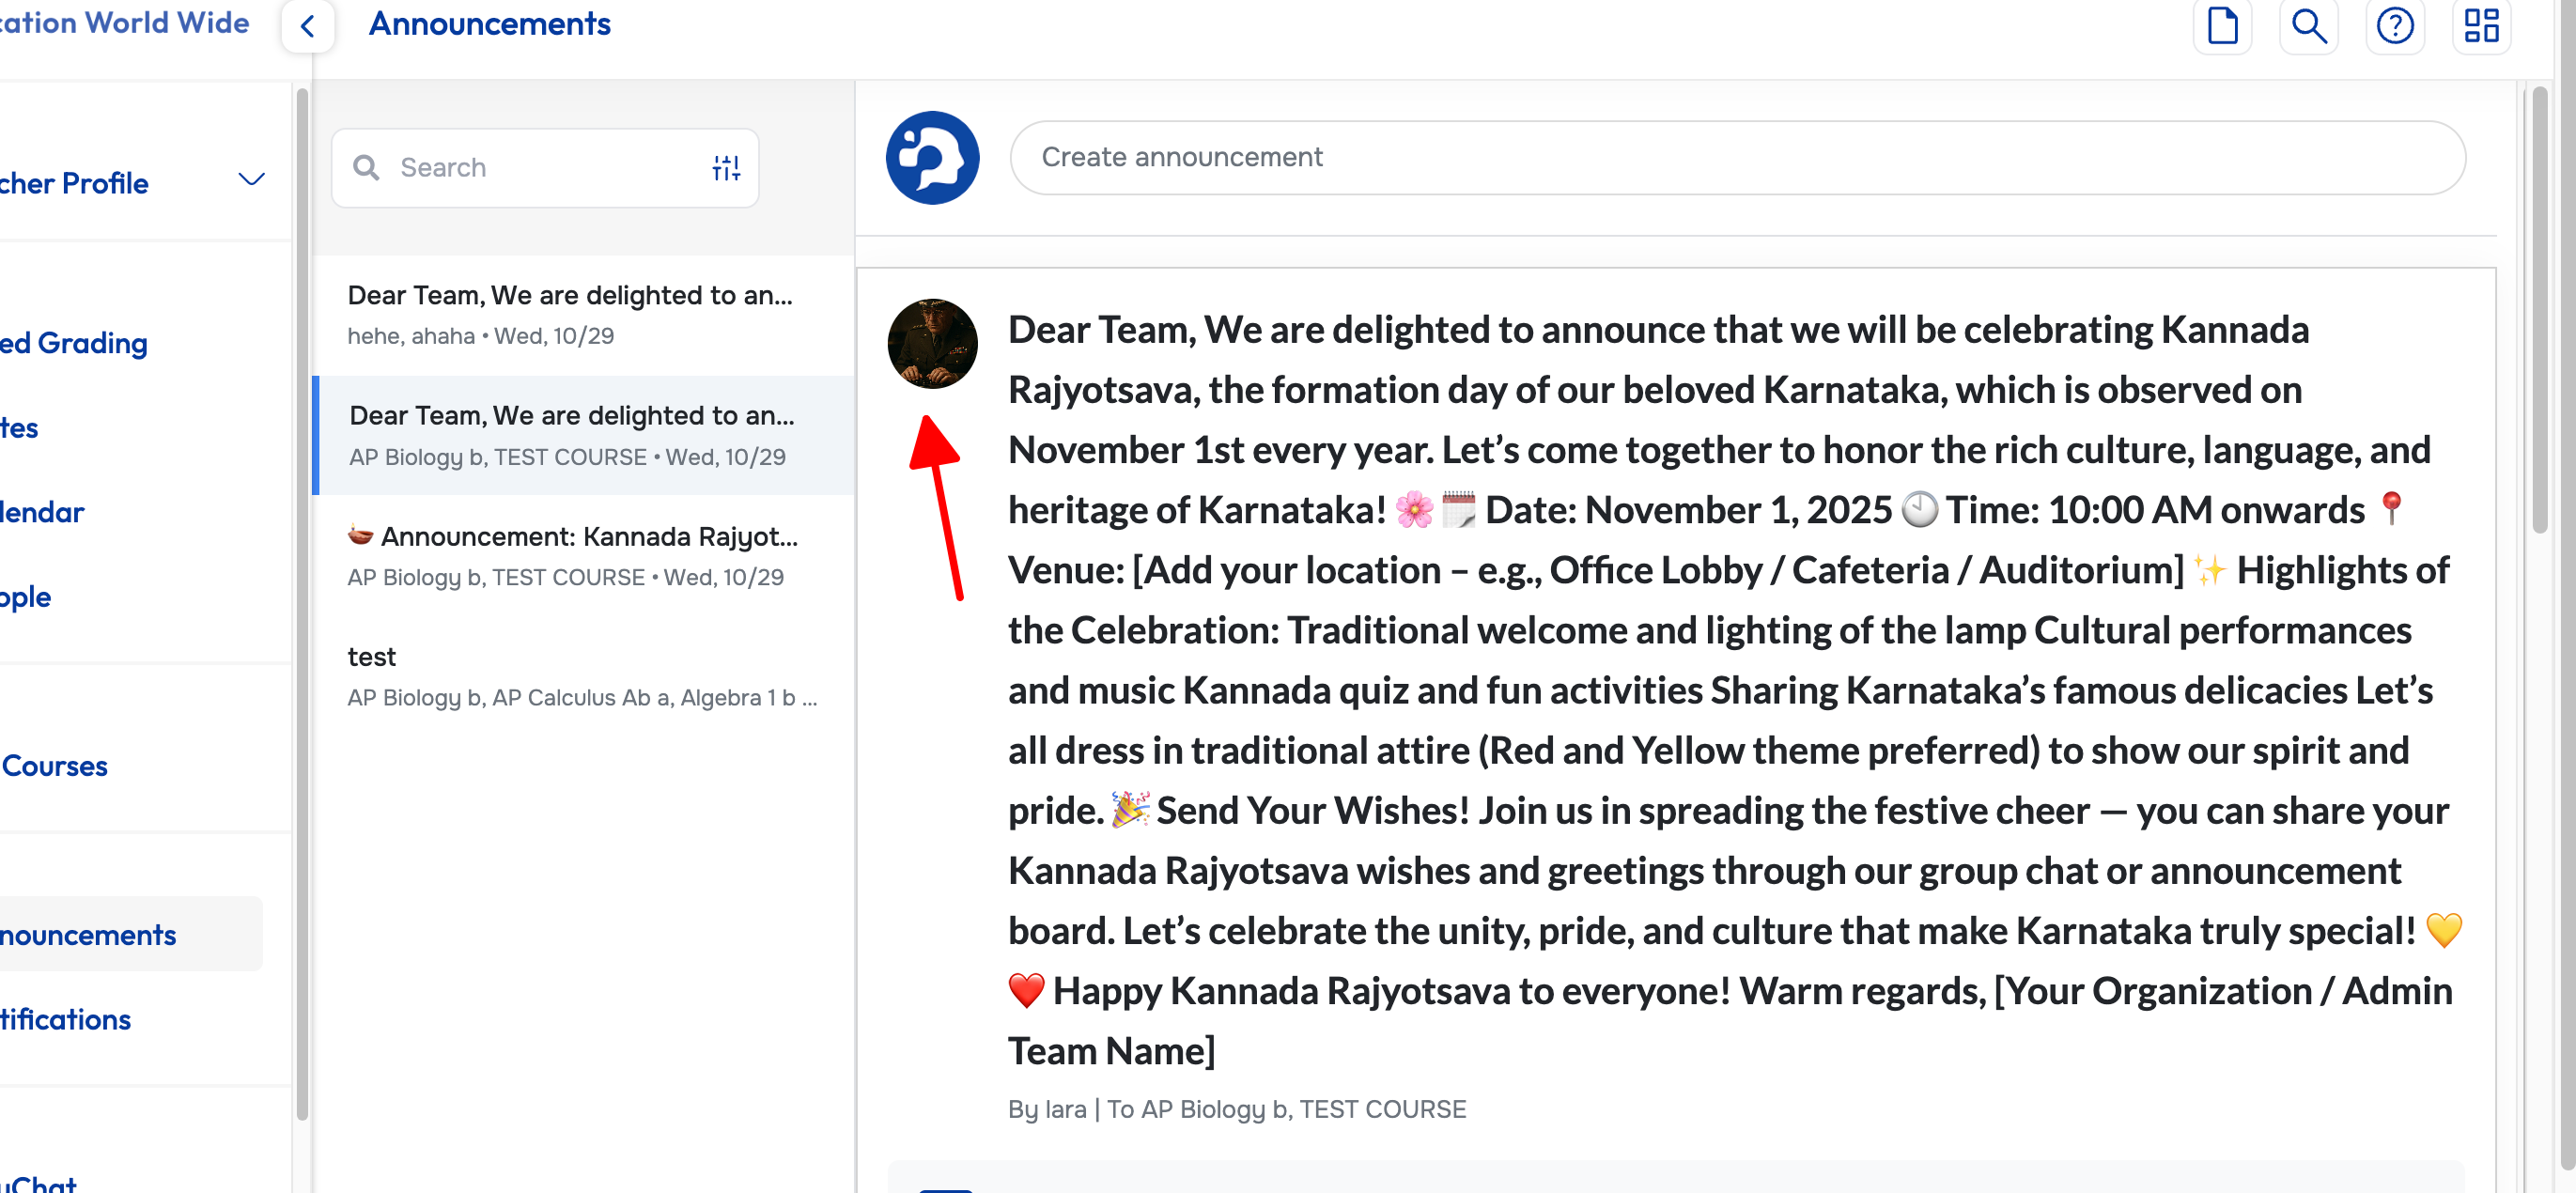The image size is (2576, 1193).
Task: Open Notifications in the sidebar
Action: tap(66, 1019)
